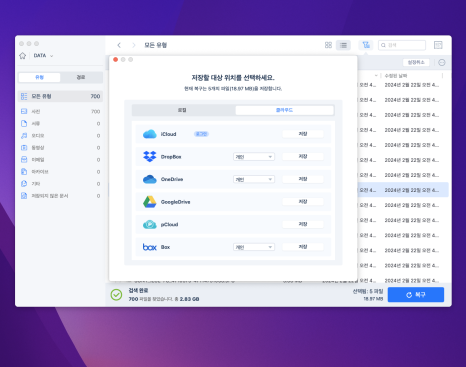Open the column header sort arrow
The width and height of the screenshot is (466, 367).
coord(376,76)
